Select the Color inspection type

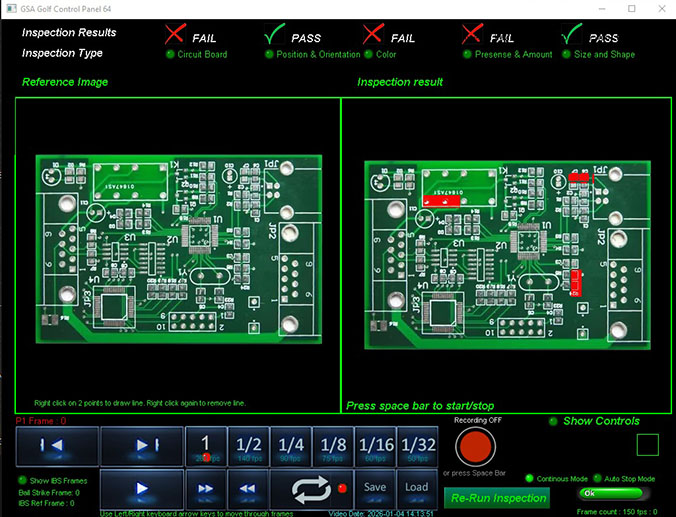(x=368, y=55)
